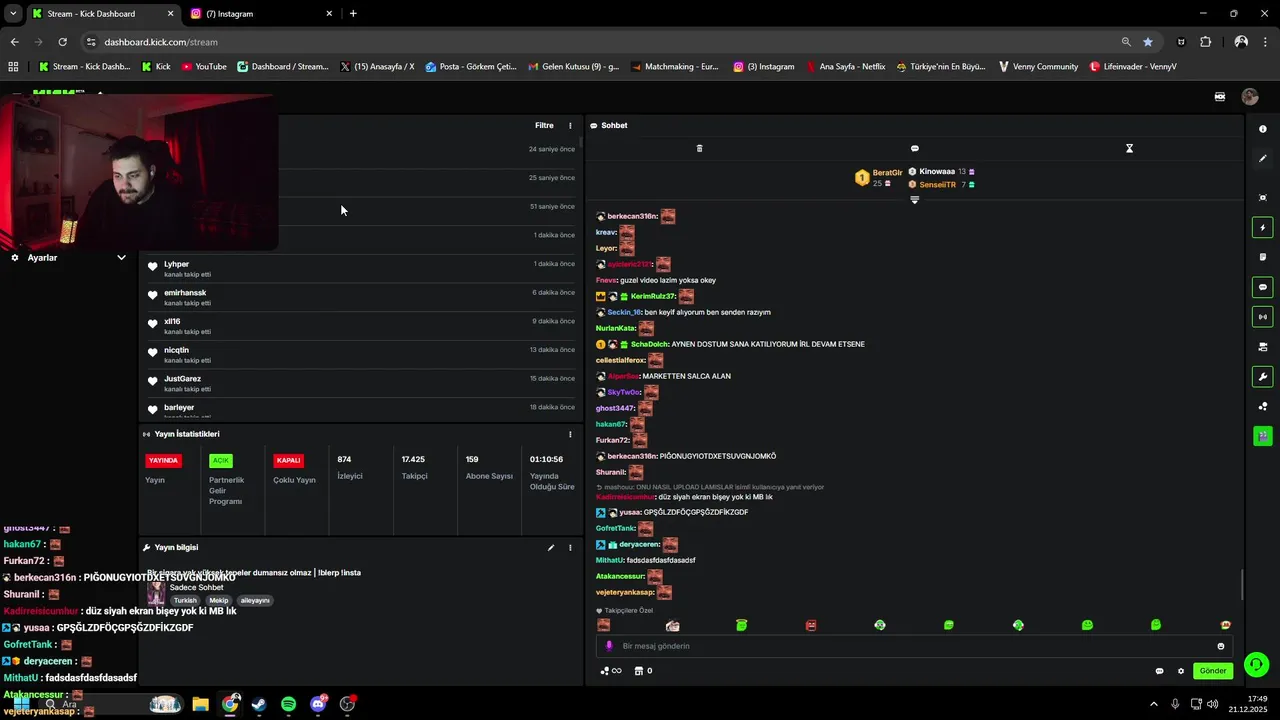Select the layout icon next to header avatar

(x=1220, y=97)
